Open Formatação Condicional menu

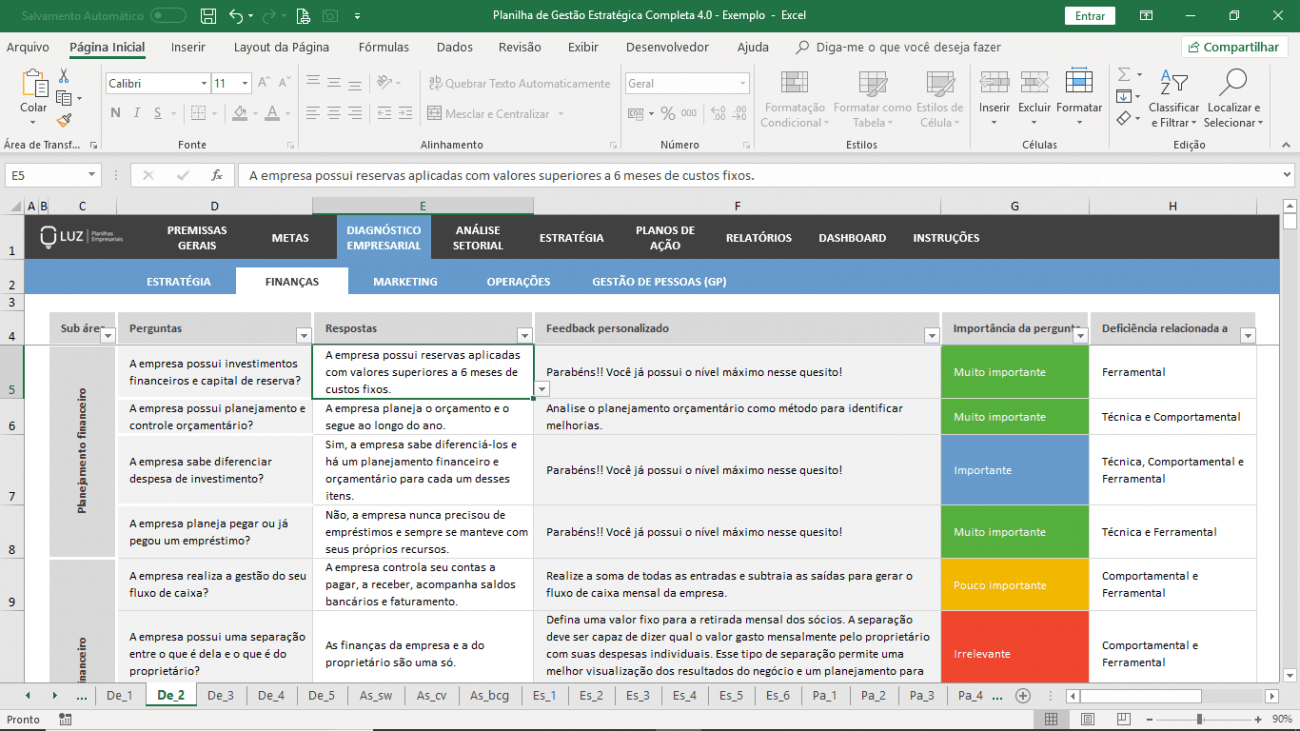794,100
